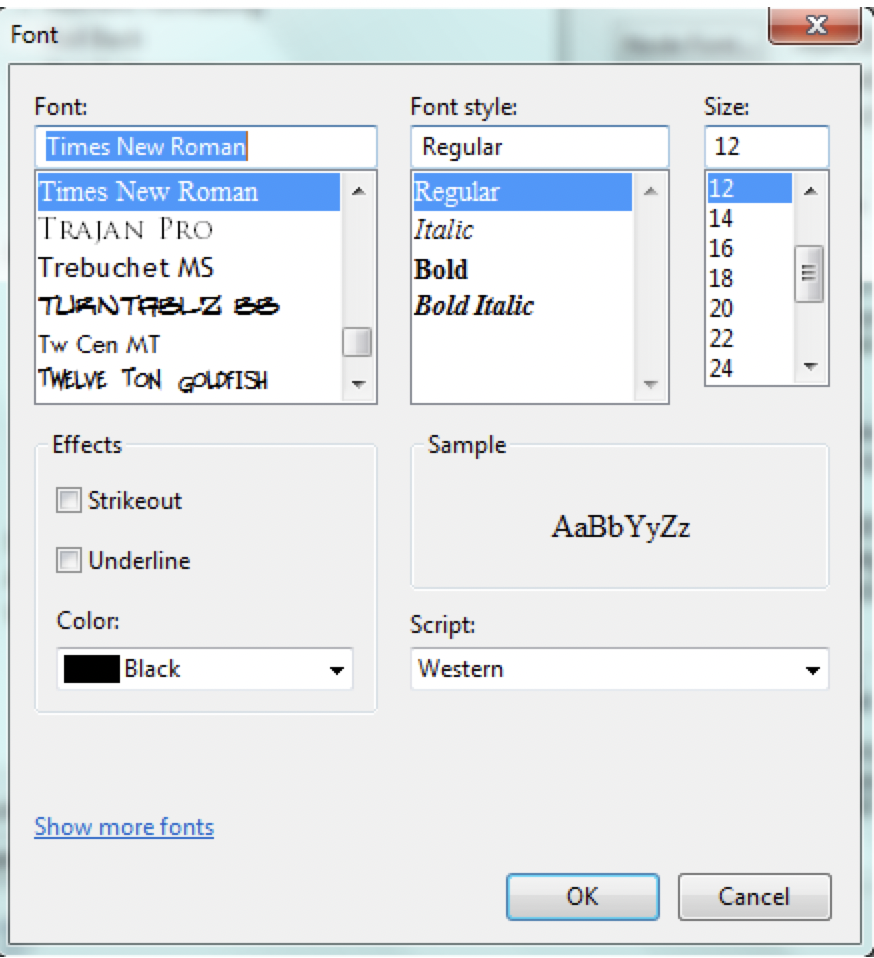Screen dimensions: 874x958
Task: Click the Cancel button
Action: [x=754, y=897]
